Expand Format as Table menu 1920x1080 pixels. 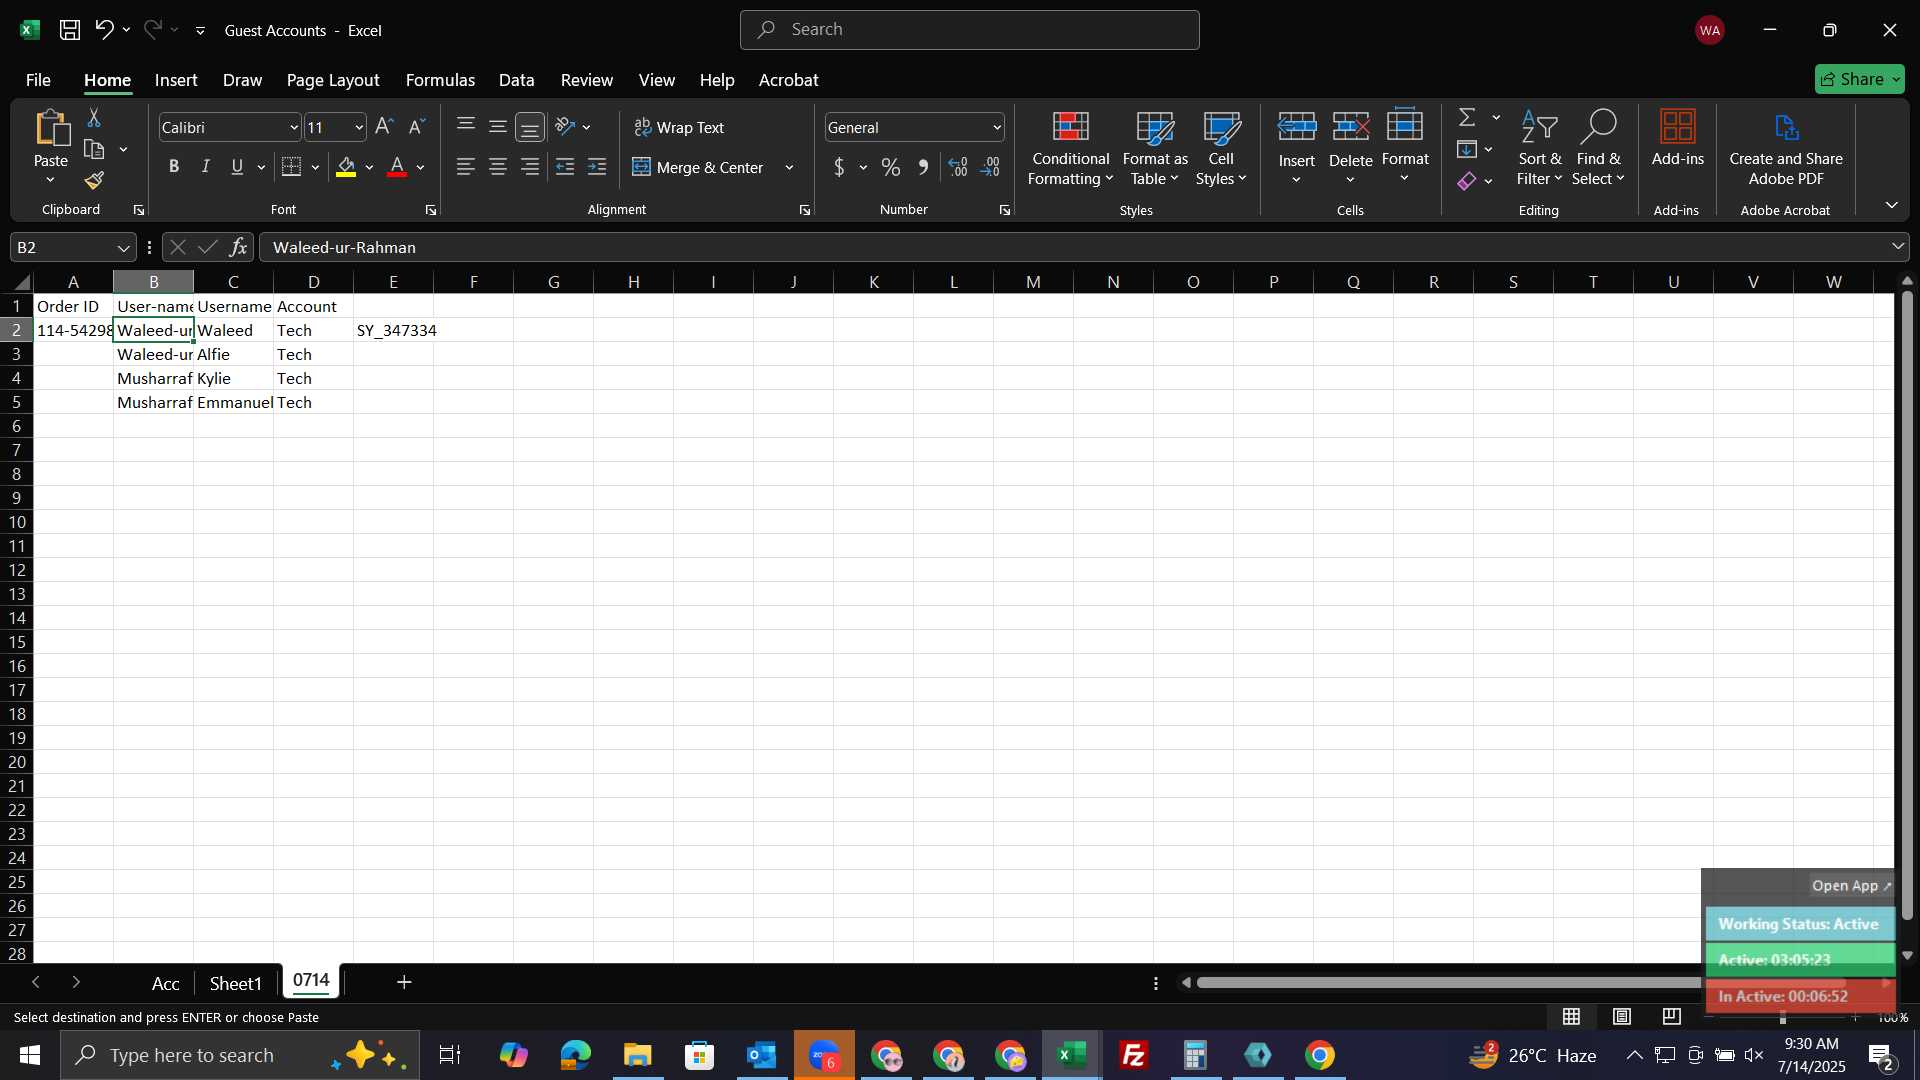1155,148
